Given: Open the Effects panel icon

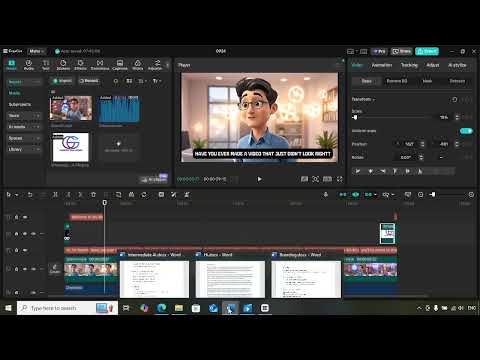Looking at the screenshot, I should (x=80, y=65).
